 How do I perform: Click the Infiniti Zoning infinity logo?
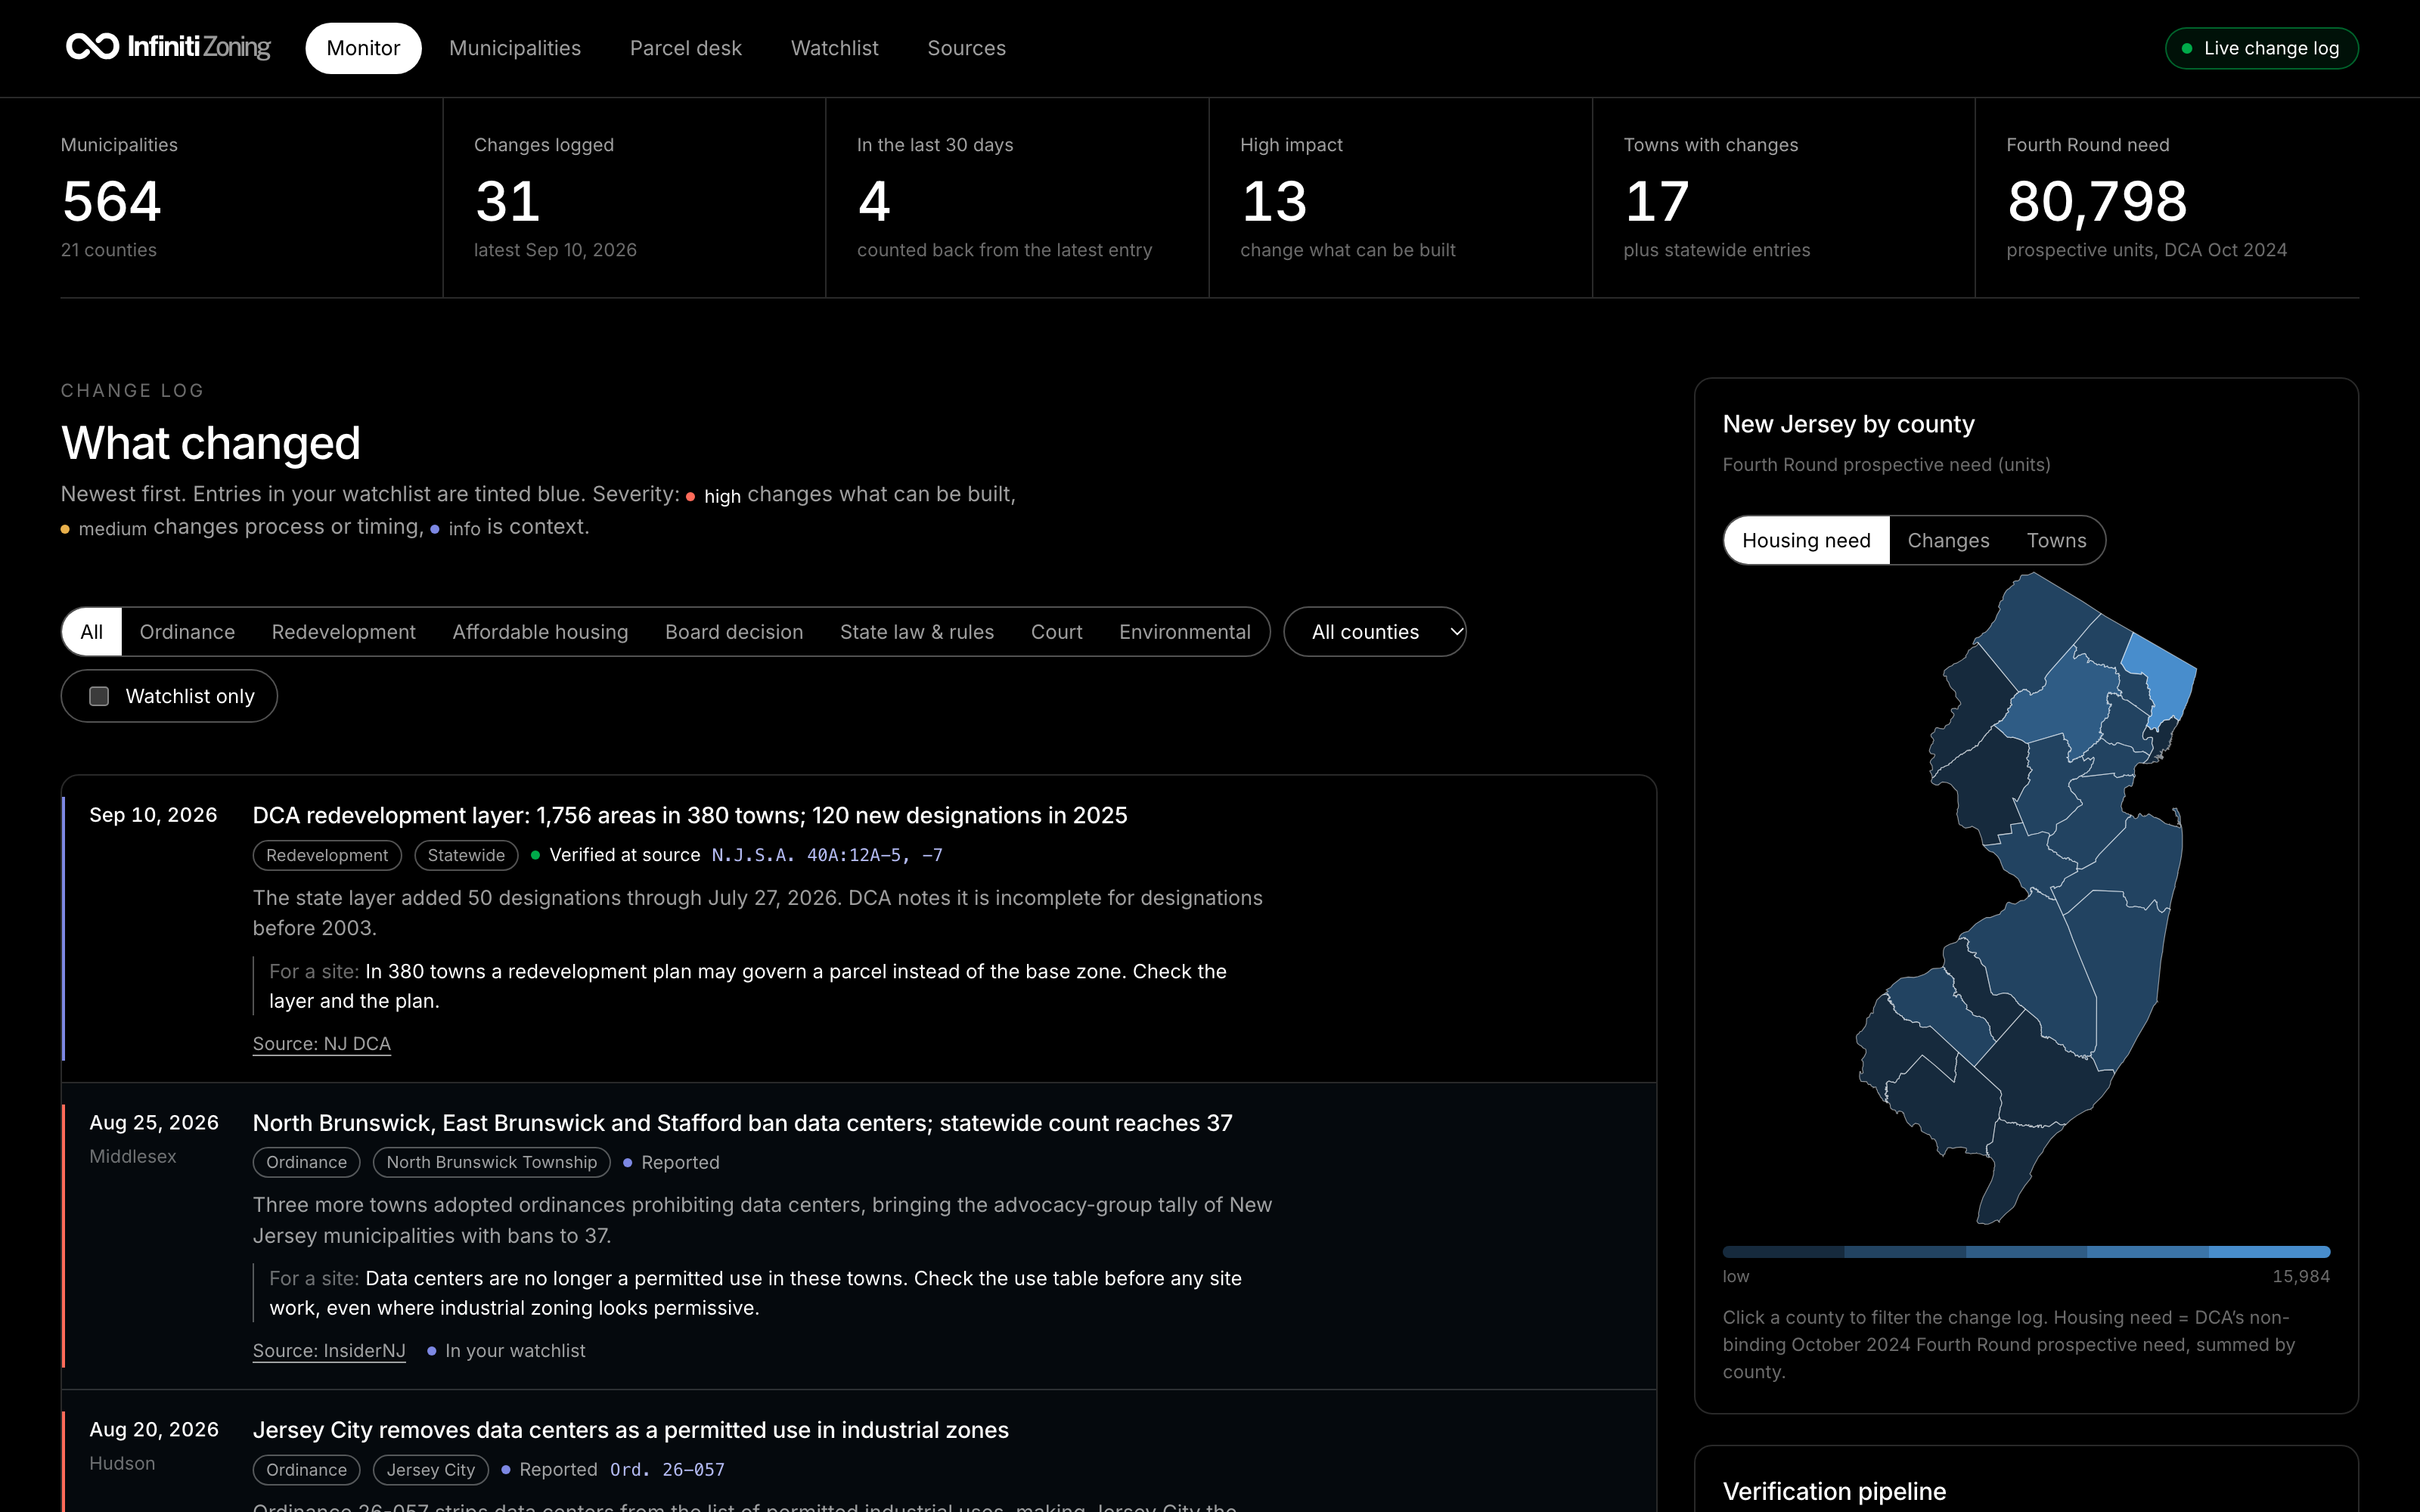click(x=92, y=47)
